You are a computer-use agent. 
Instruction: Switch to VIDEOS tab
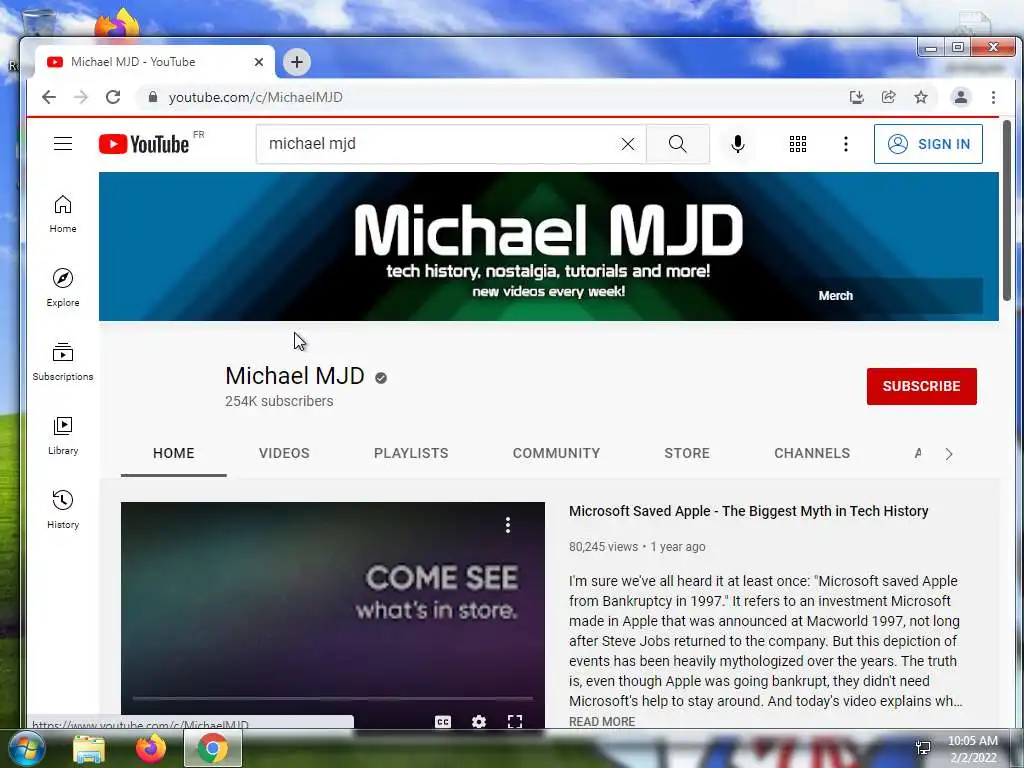[x=284, y=453]
